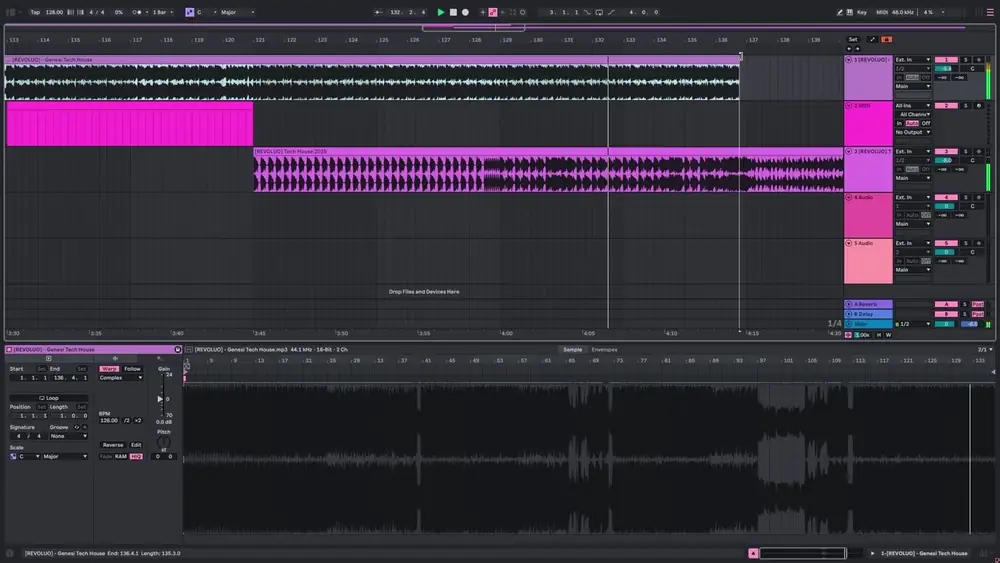Open the Groove None dropdown
The height and width of the screenshot is (563, 1000).
69,437
